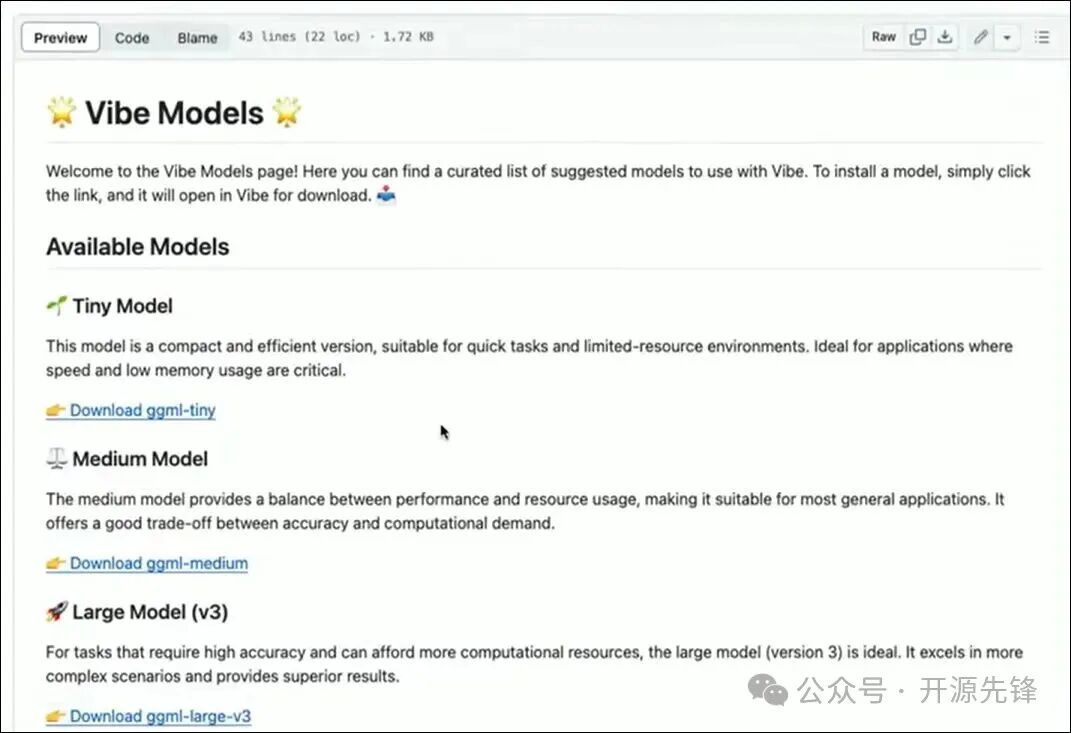Click the balance scale emoji beside Medium Model
Screen dimensions: 1071x733
(56, 459)
